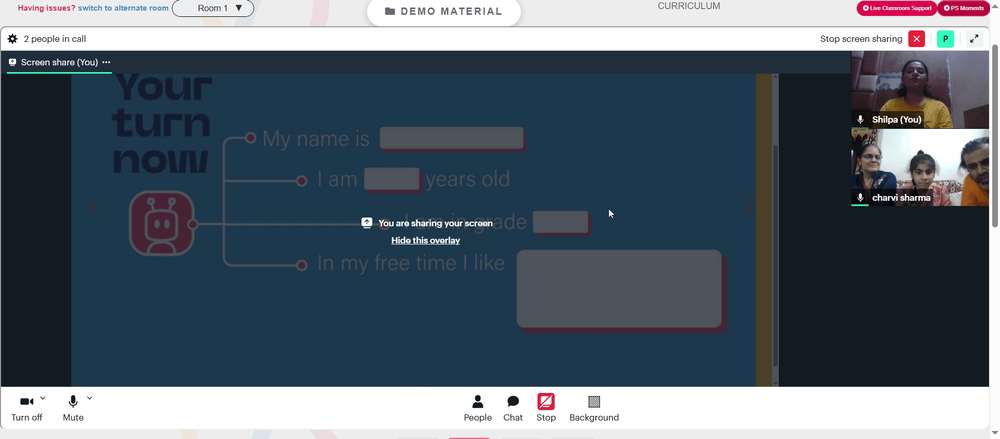Go to next slide arrow

[749, 205]
